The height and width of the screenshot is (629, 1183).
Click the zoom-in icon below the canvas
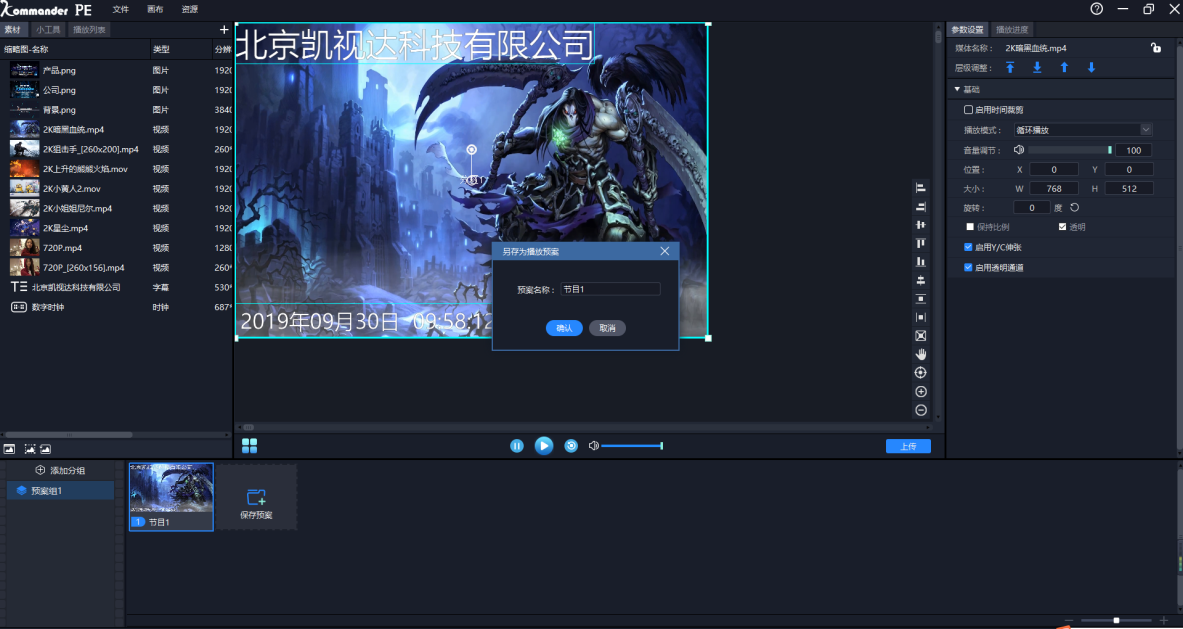pos(920,390)
